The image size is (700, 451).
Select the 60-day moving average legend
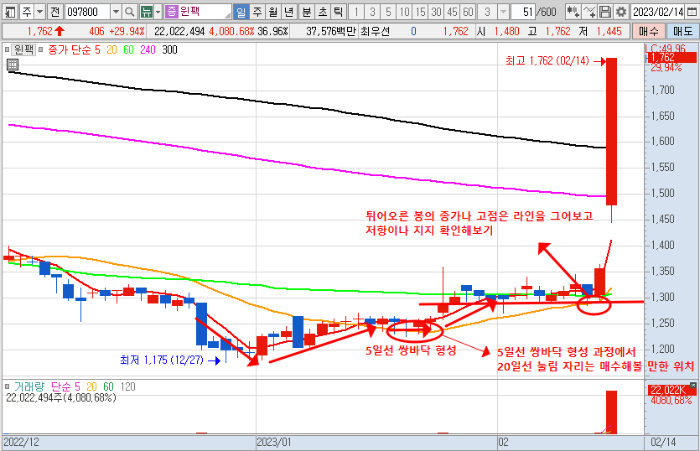pos(128,50)
